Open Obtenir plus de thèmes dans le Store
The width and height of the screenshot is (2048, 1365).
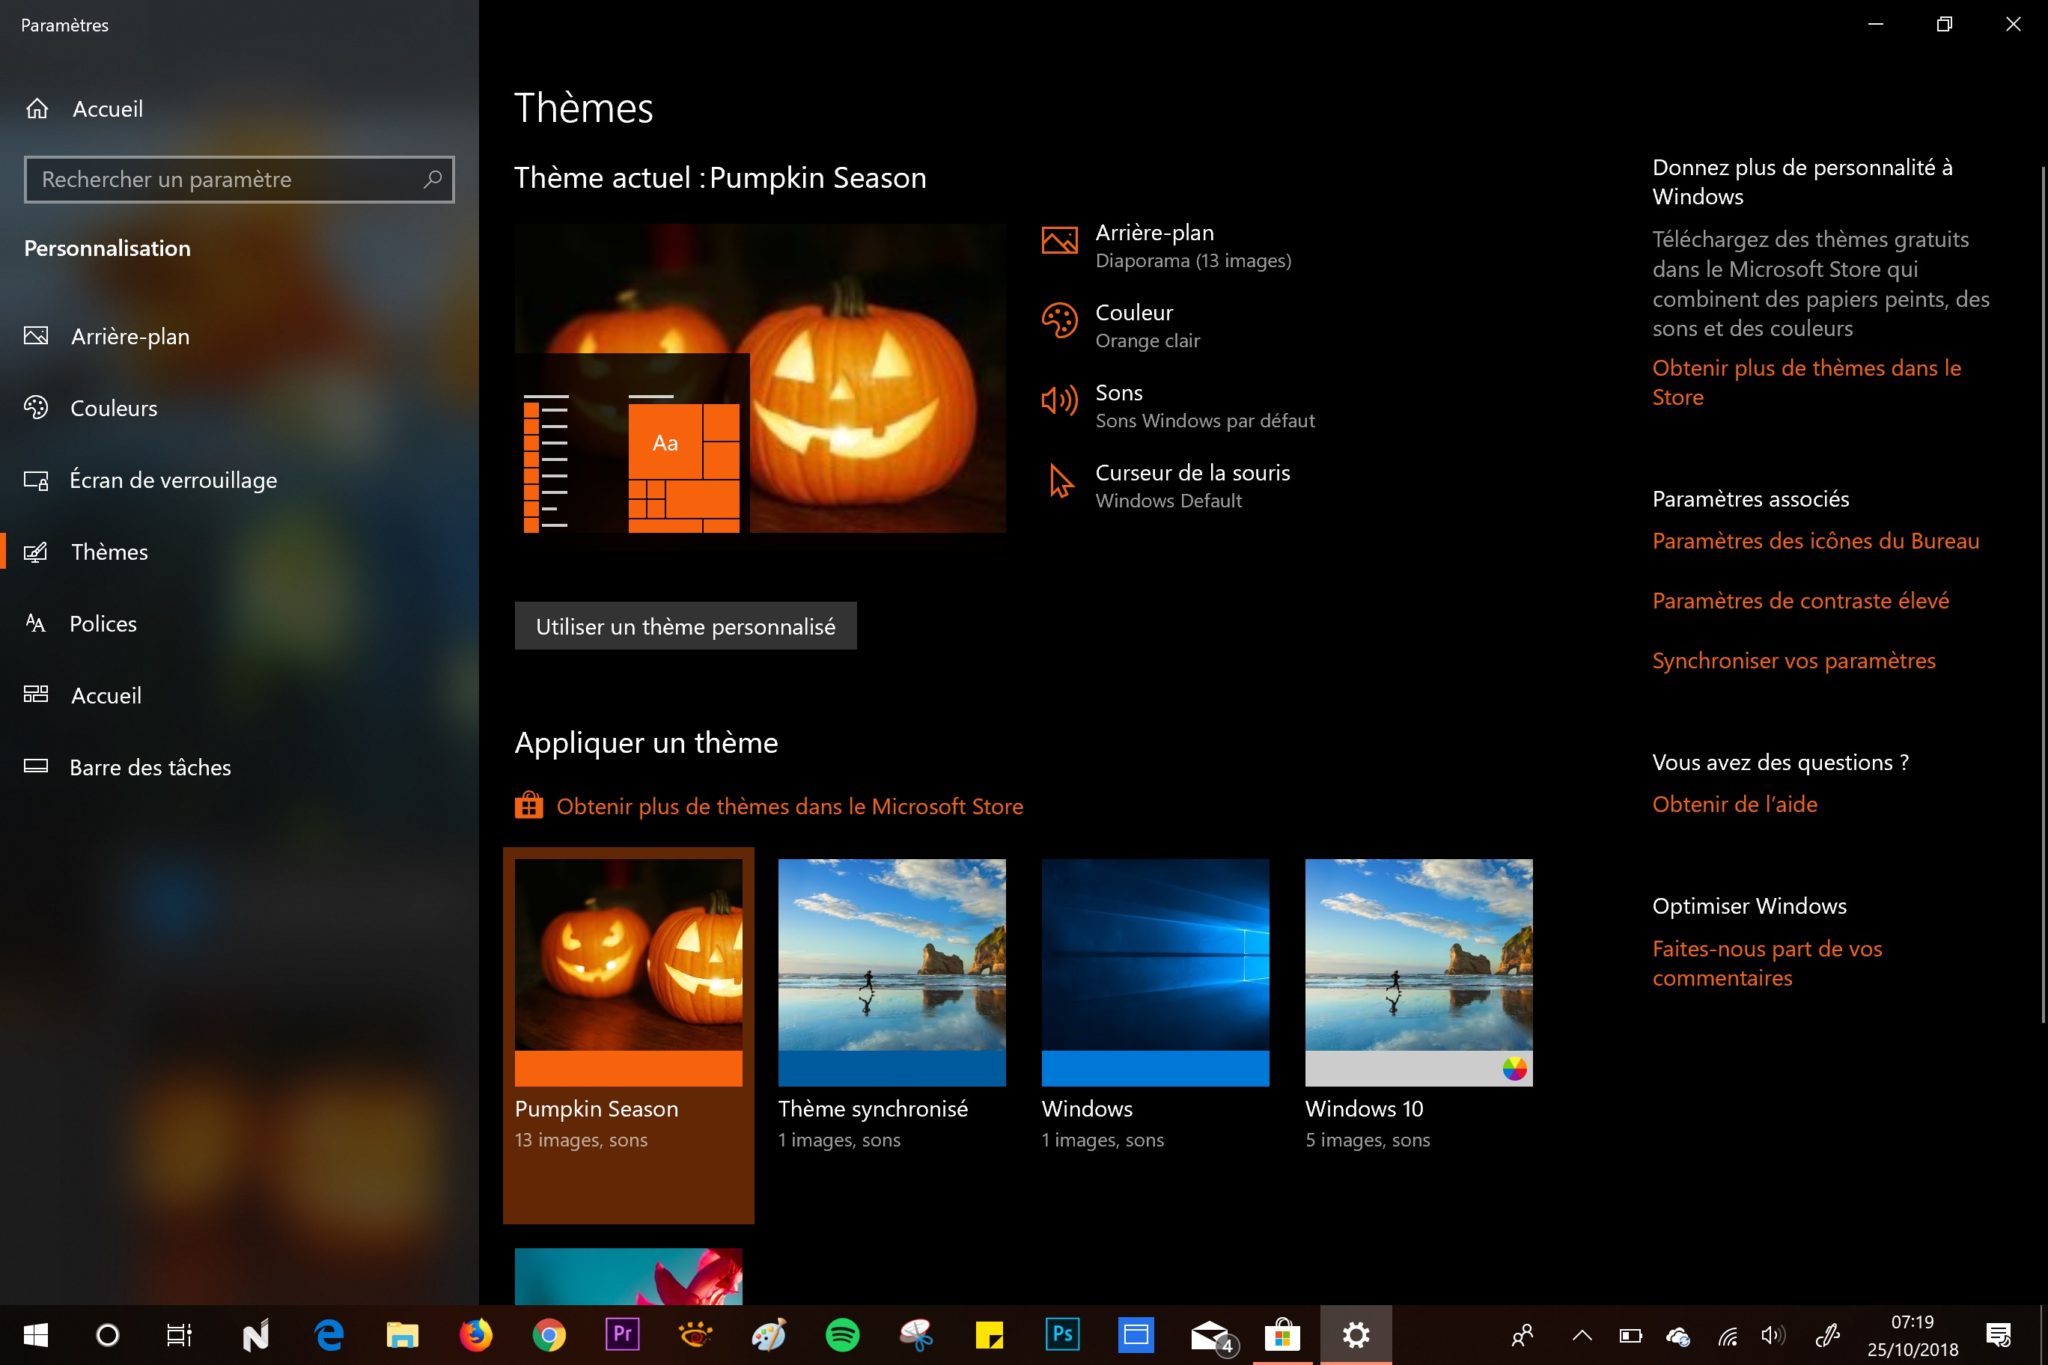click(x=1806, y=382)
